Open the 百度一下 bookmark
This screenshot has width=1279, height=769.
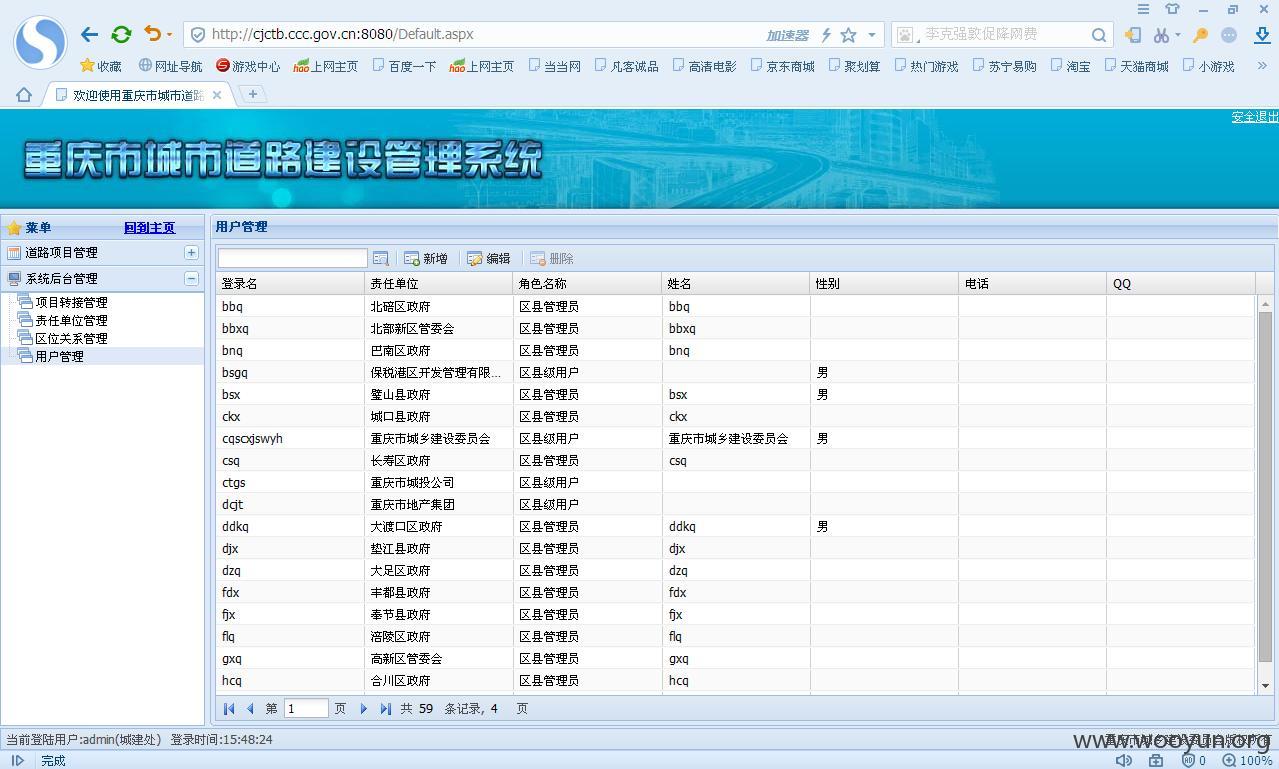[x=404, y=66]
